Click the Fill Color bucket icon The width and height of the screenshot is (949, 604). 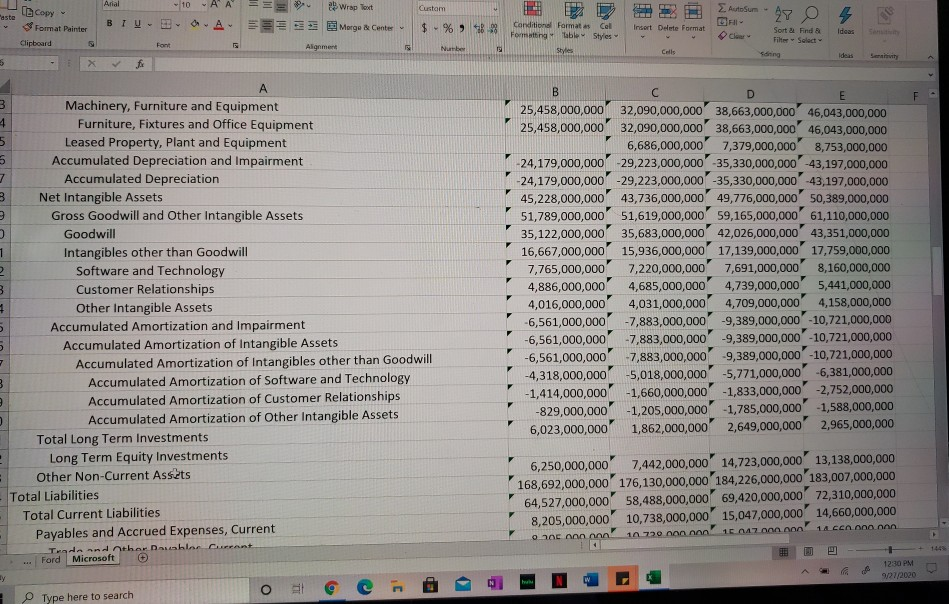pyautogui.click(x=195, y=25)
